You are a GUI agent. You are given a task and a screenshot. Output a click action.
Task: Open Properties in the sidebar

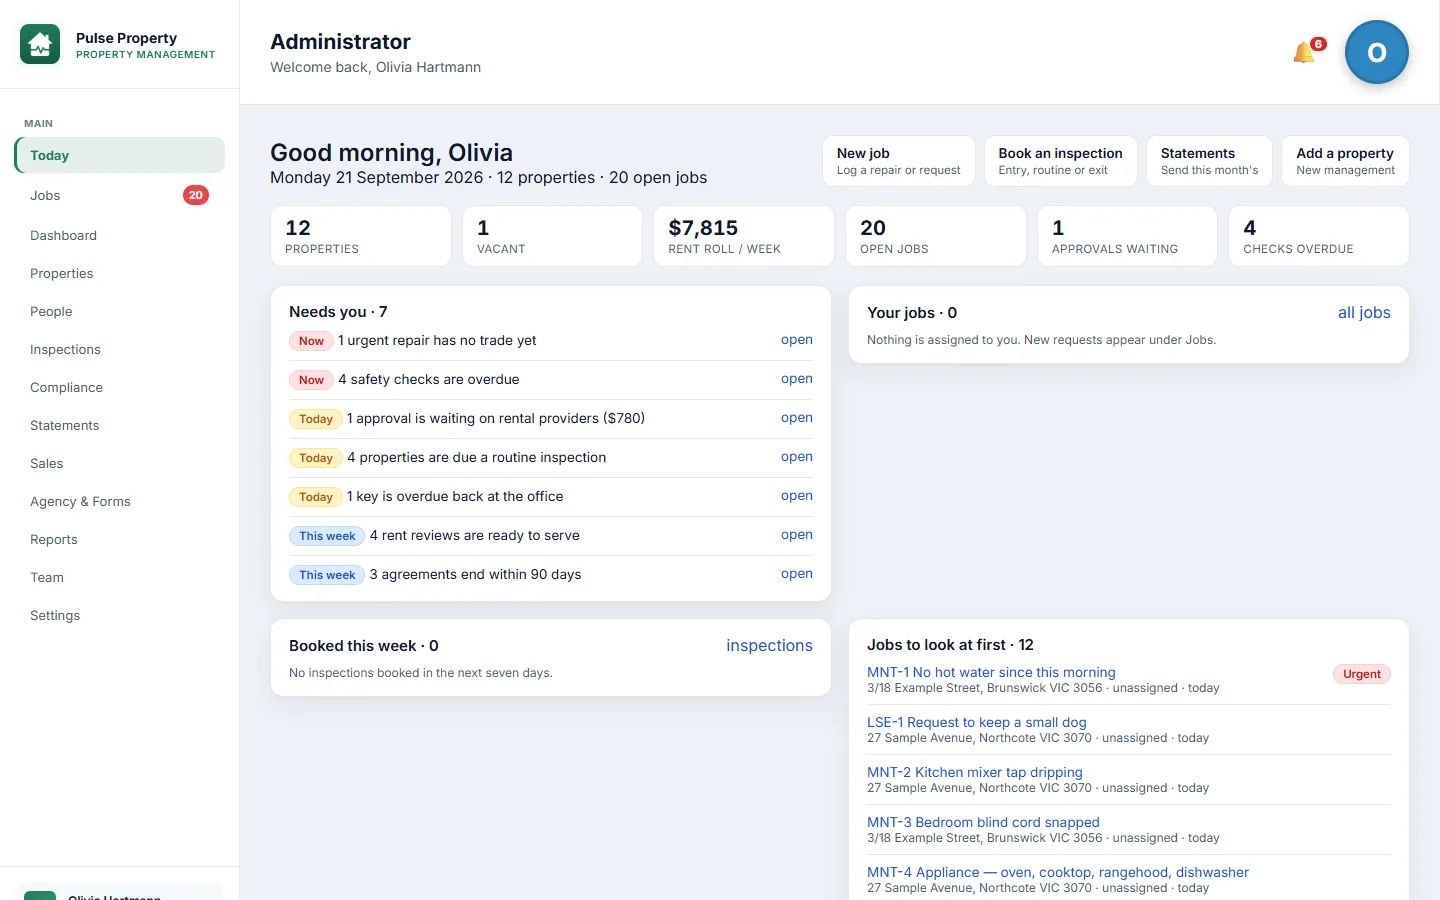(120, 273)
